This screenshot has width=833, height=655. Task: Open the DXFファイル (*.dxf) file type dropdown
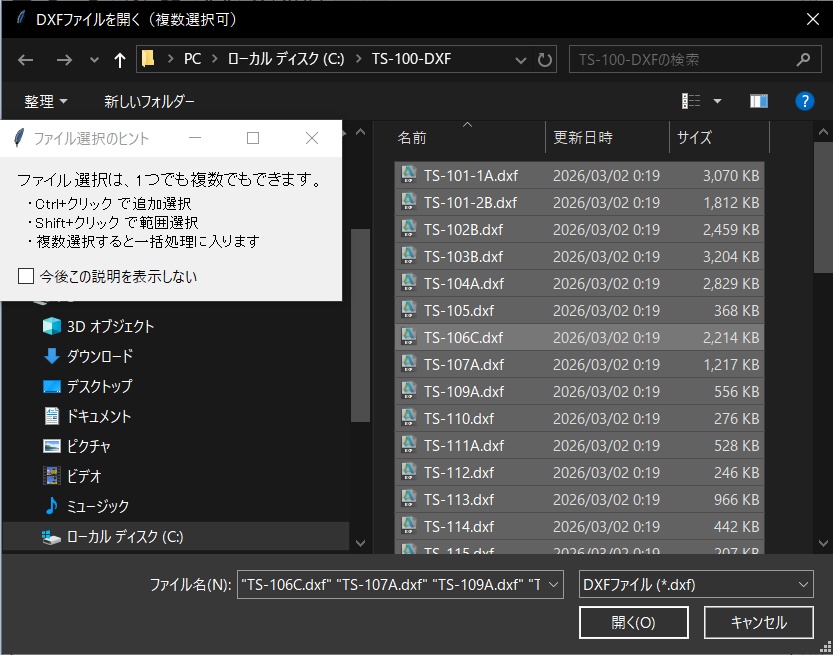[x=804, y=584]
